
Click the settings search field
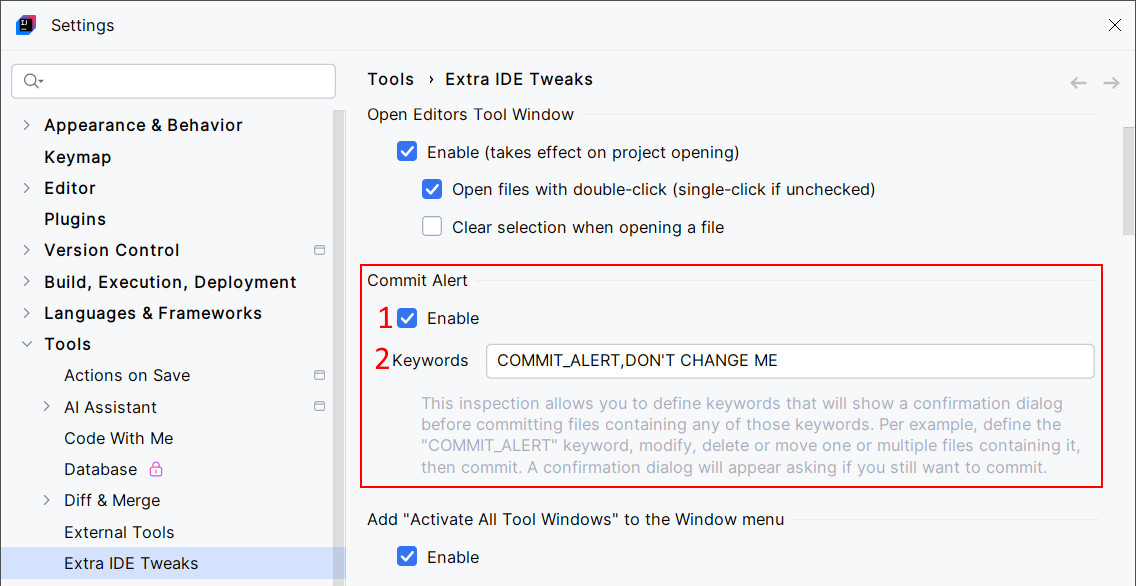173,81
